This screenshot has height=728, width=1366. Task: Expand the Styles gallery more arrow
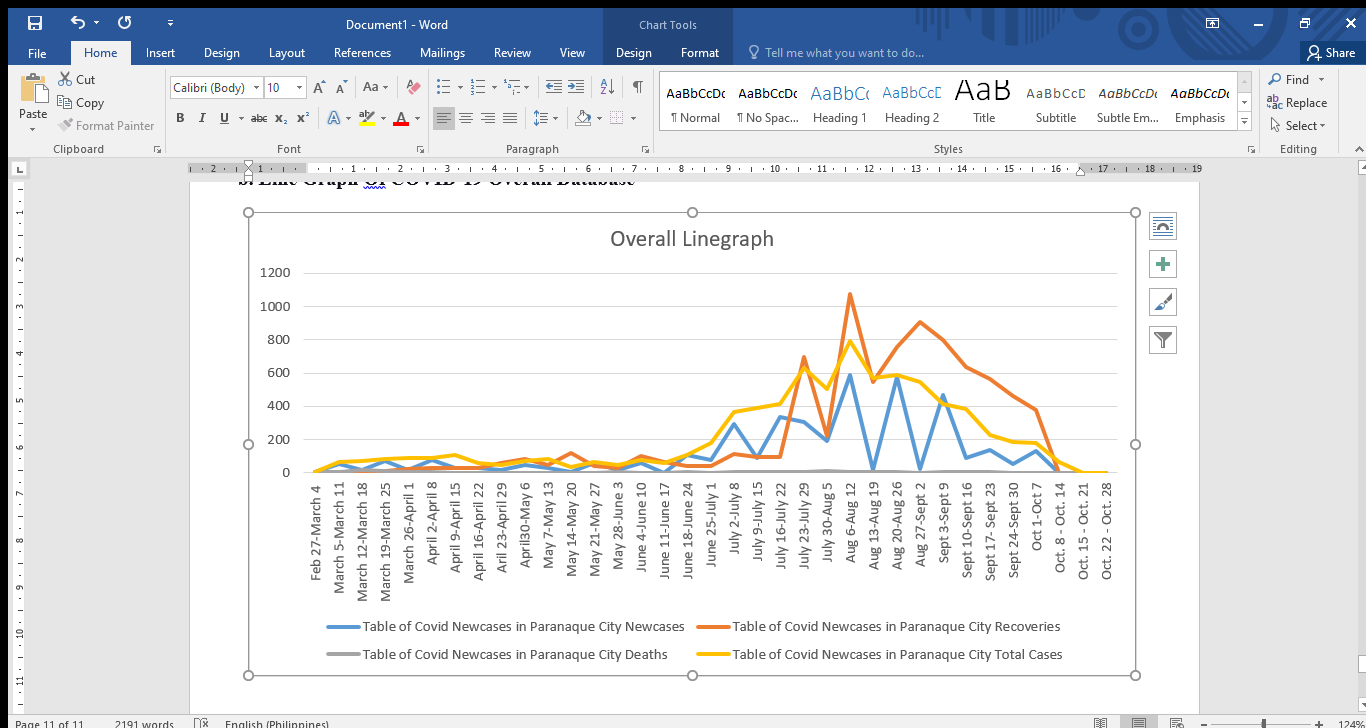tap(1245, 121)
